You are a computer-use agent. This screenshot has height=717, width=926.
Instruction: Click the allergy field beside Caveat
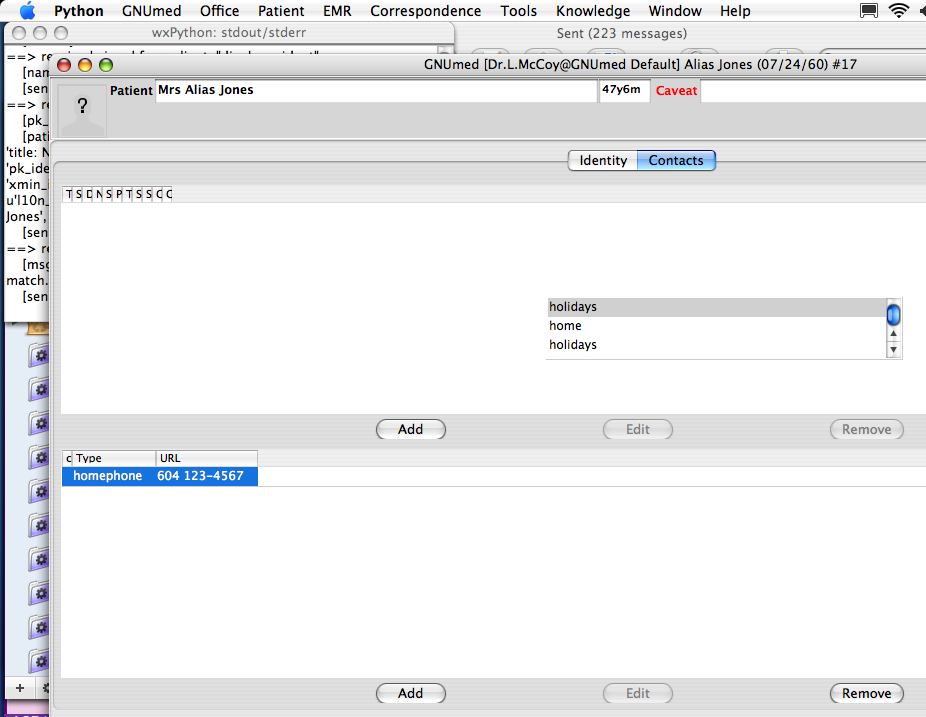coord(813,91)
